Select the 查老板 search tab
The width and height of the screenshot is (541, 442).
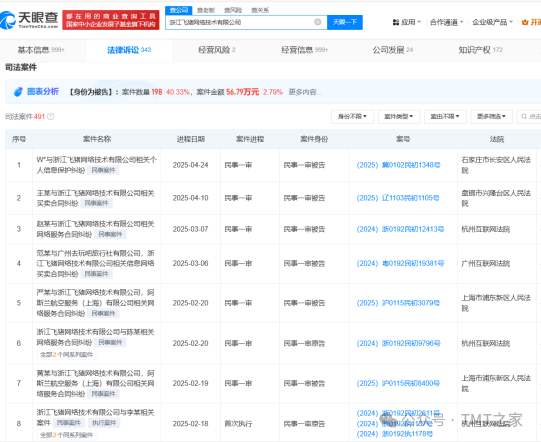coord(206,10)
